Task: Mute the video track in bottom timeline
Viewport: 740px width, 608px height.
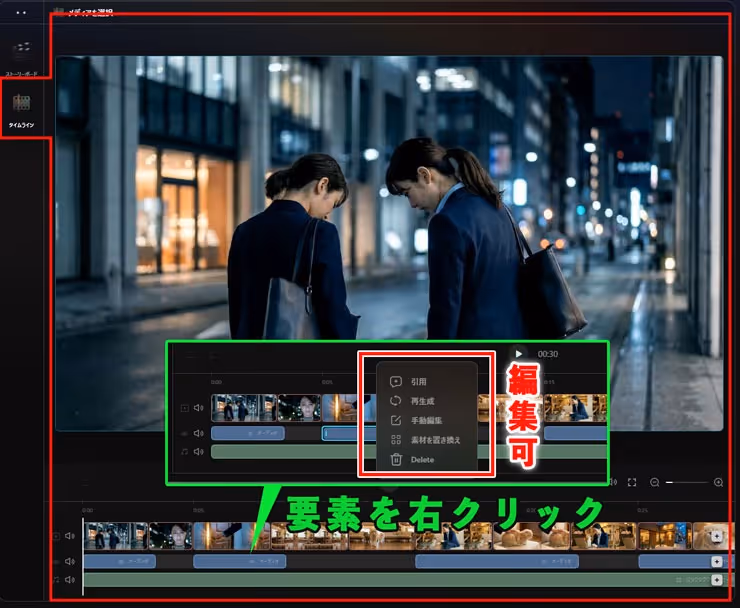Action: click(70, 536)
